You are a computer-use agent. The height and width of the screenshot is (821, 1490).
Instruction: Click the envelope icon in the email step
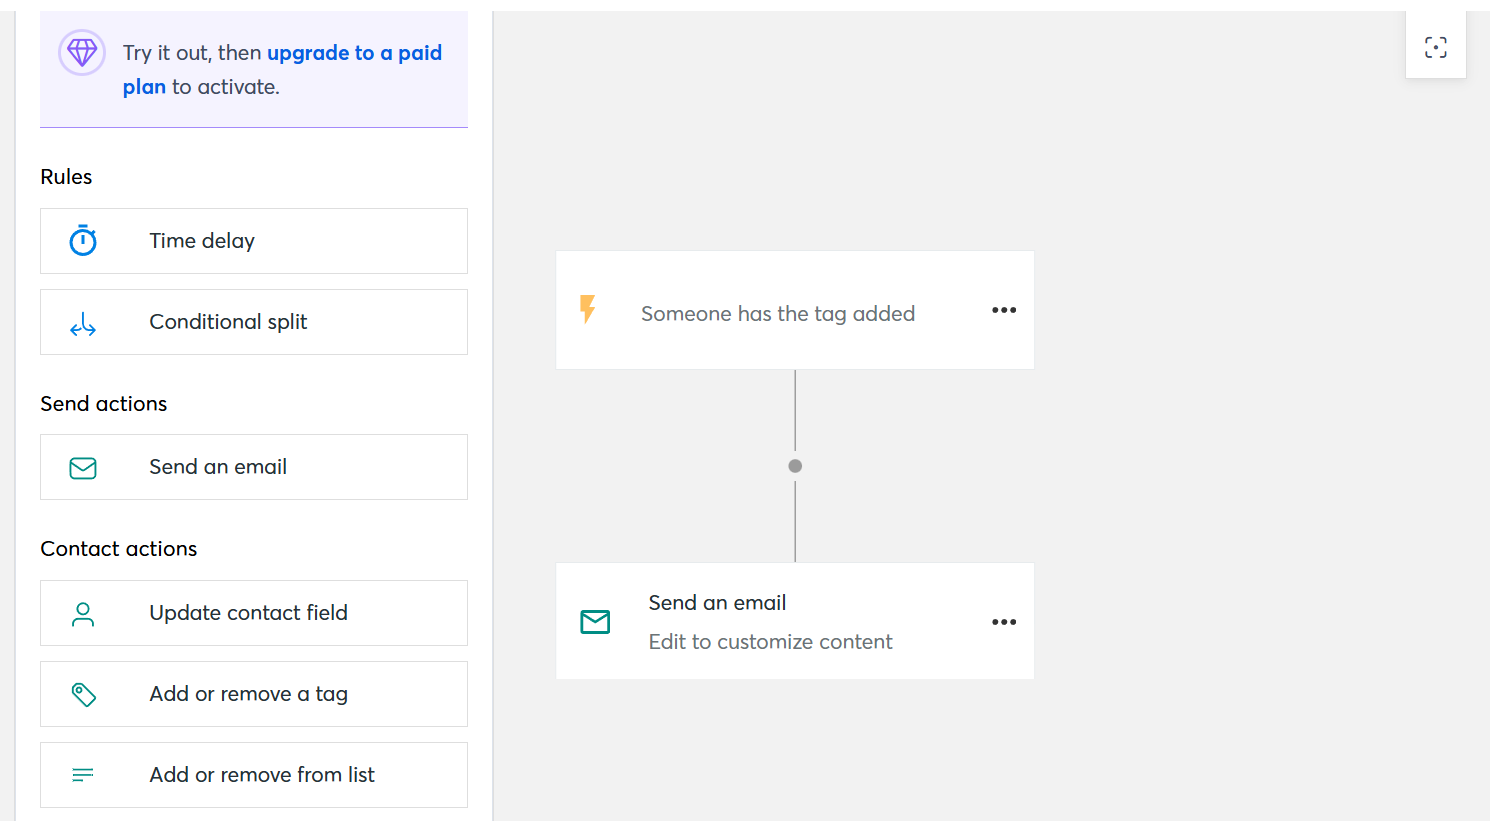pos(595,622)
